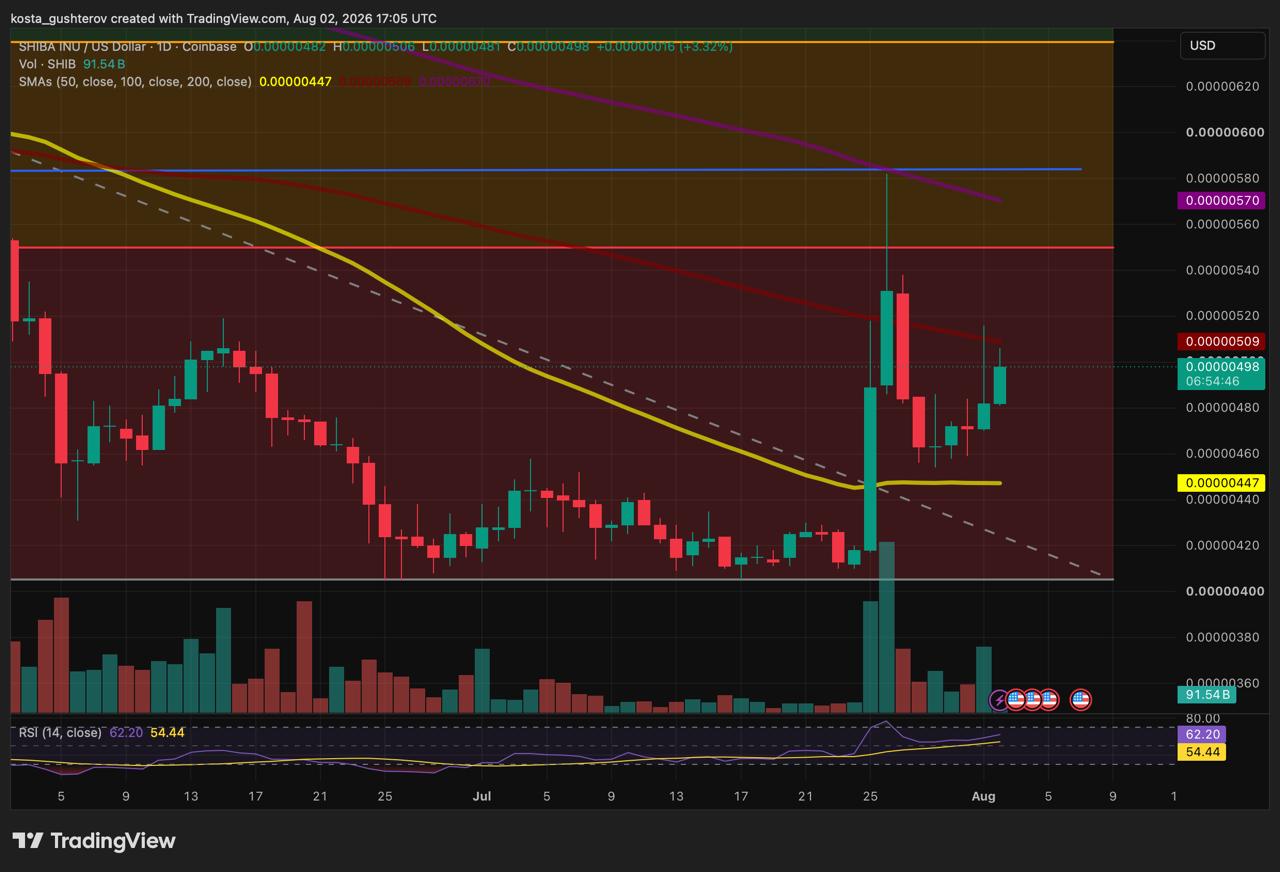The height and width of the screenshot is (872, 1280).
Task: Click the yellow 54.44 RSI scale label
Action: [1204, 751]
